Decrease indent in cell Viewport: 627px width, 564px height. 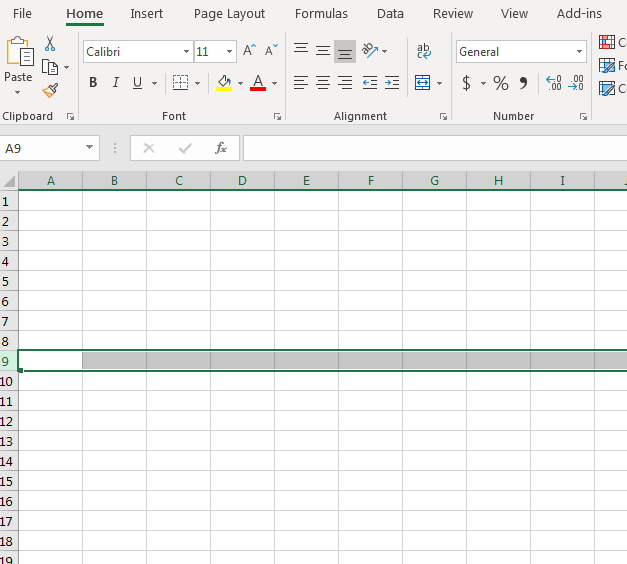pyautogui.click(x=370, y=83)
